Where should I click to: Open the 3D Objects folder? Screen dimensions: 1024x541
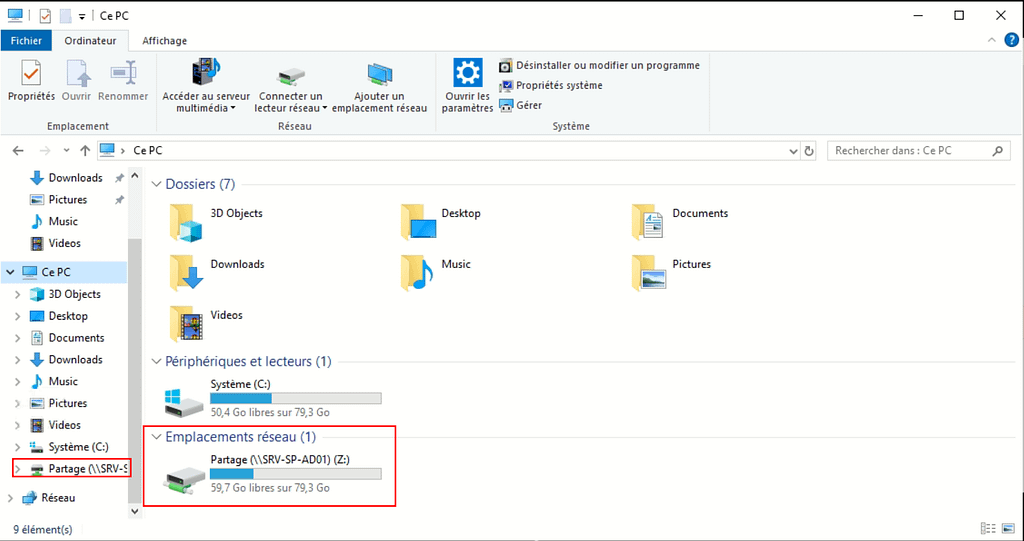click(x=187, y=222)
